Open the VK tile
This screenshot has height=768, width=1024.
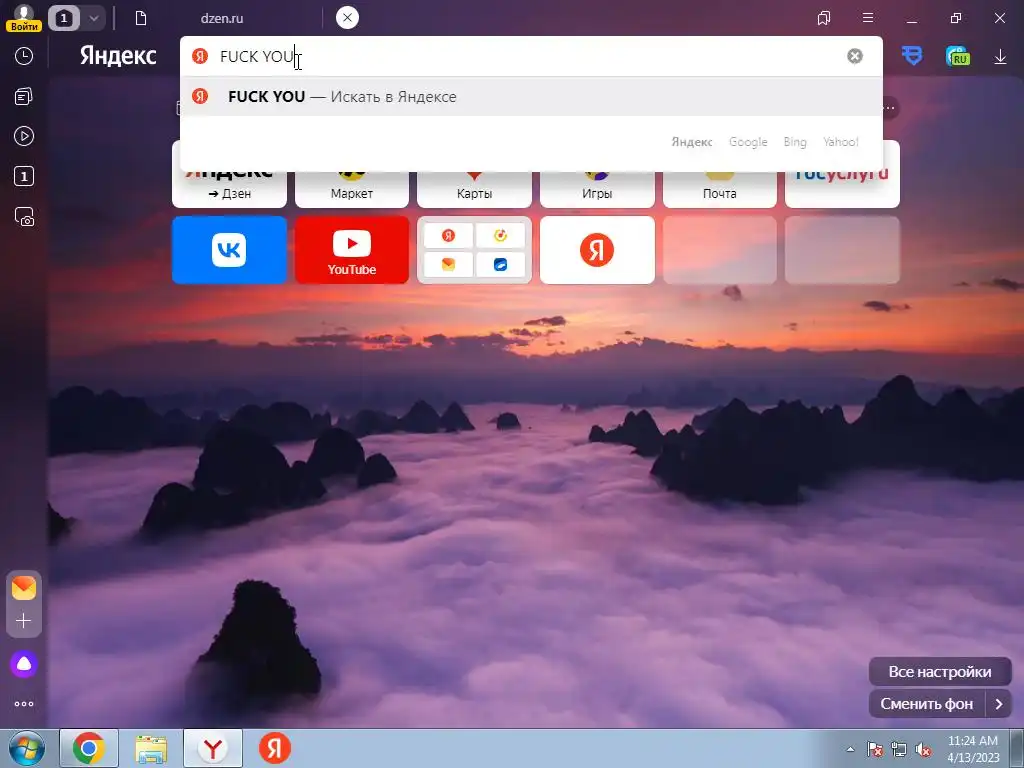coord(229,250)
